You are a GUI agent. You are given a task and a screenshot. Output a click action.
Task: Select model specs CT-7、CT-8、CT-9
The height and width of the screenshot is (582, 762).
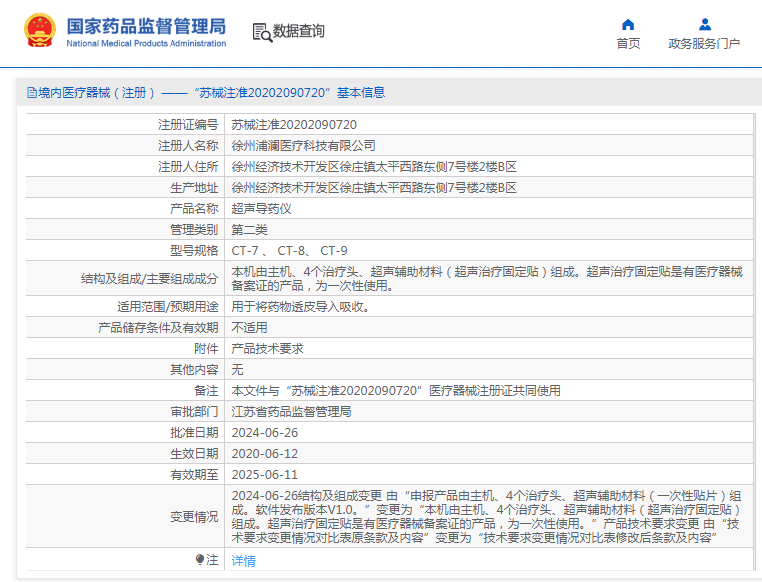tap(289, 251)
